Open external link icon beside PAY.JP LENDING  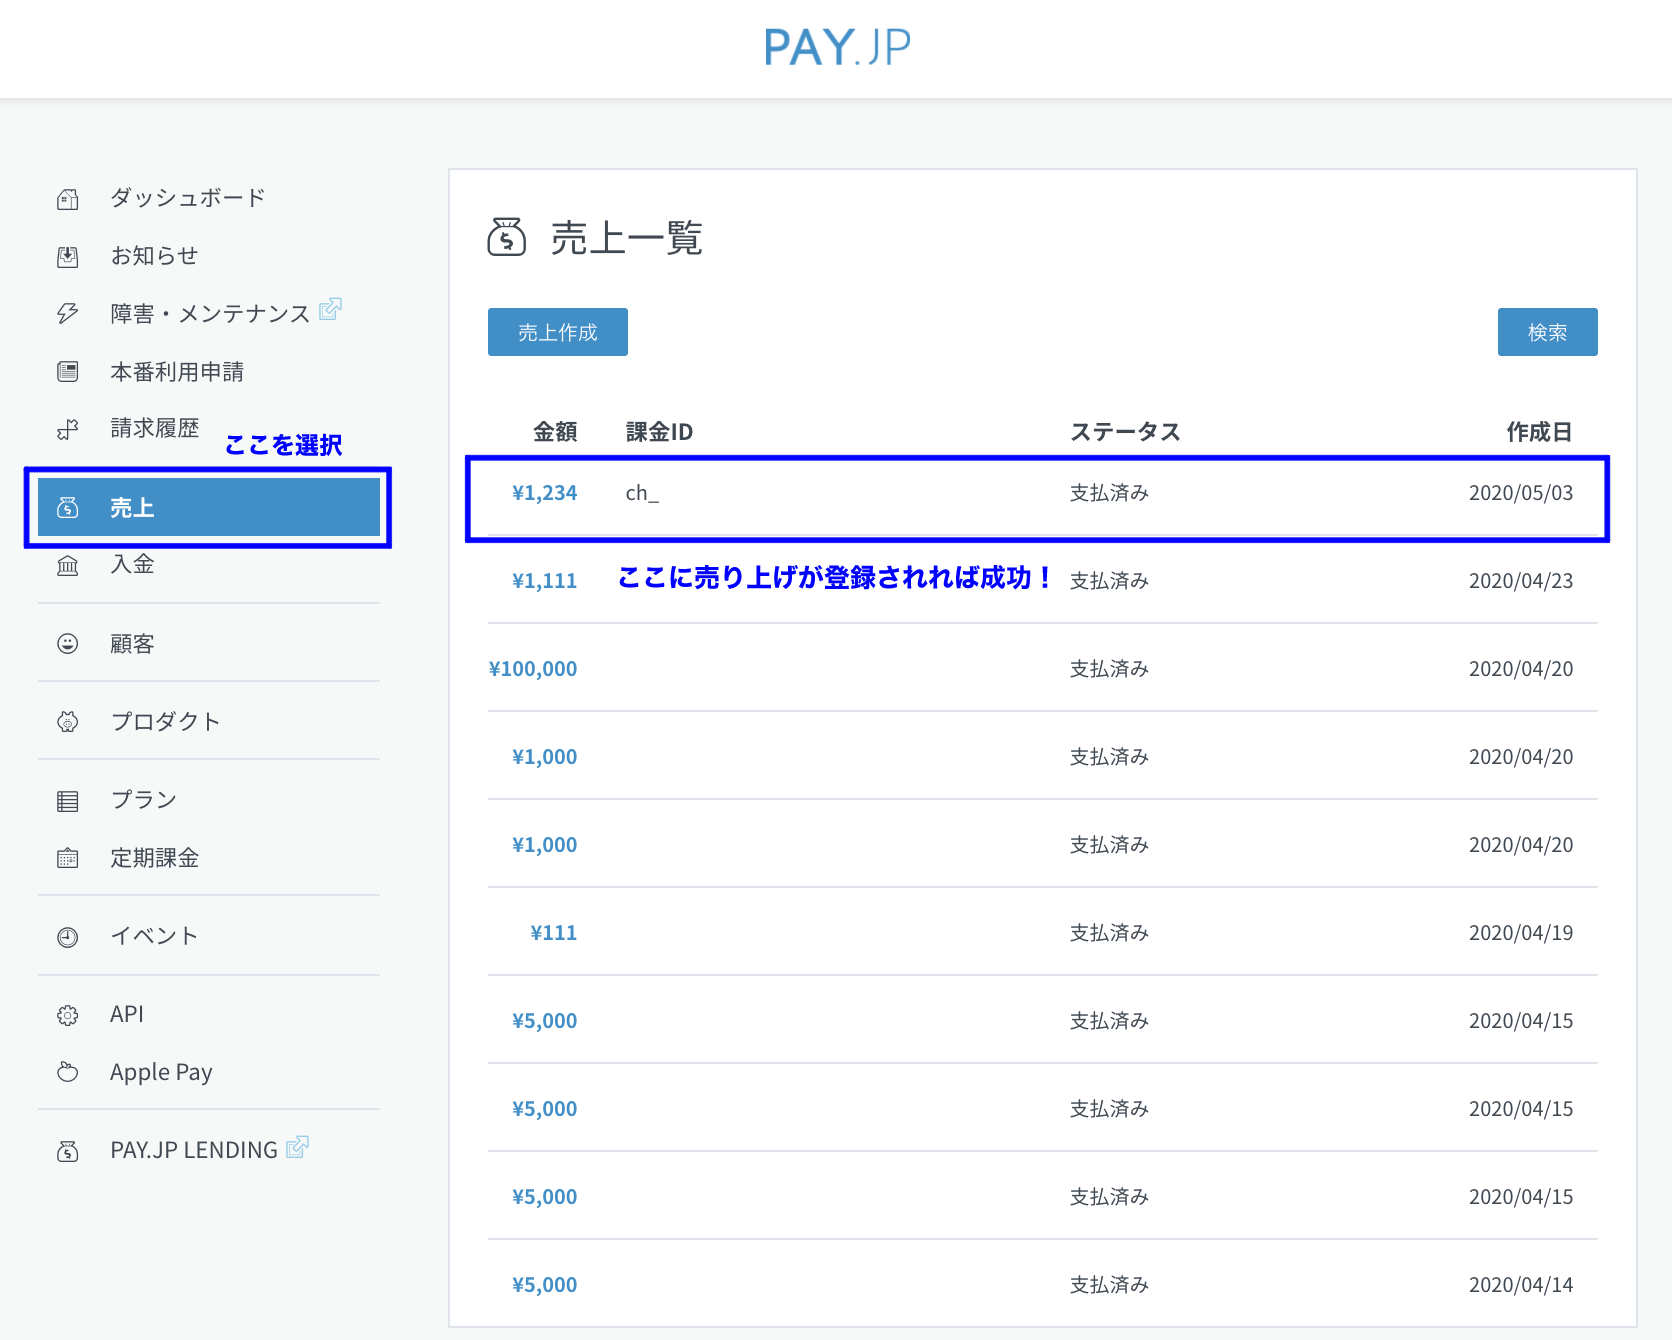tap(297, 1147)
